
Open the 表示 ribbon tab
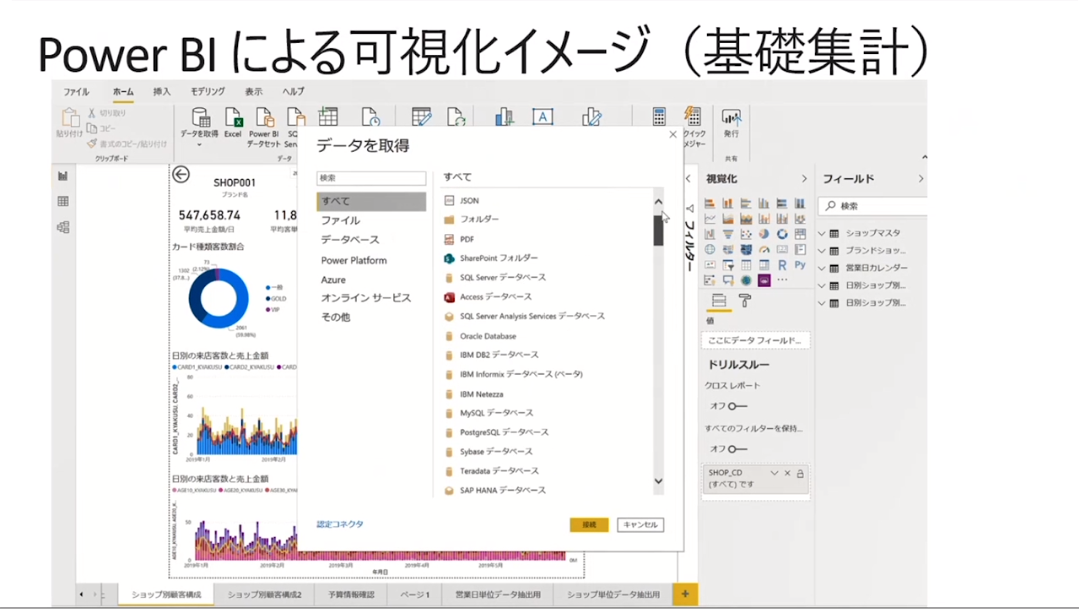pos(253,92)
